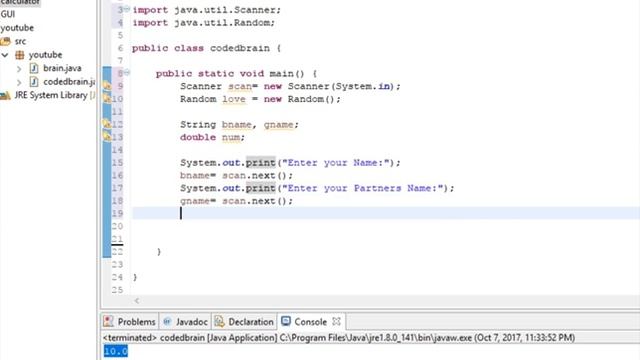Collapse the imports fold on line 3
The image size is (640, 360).
pos(127,9)
